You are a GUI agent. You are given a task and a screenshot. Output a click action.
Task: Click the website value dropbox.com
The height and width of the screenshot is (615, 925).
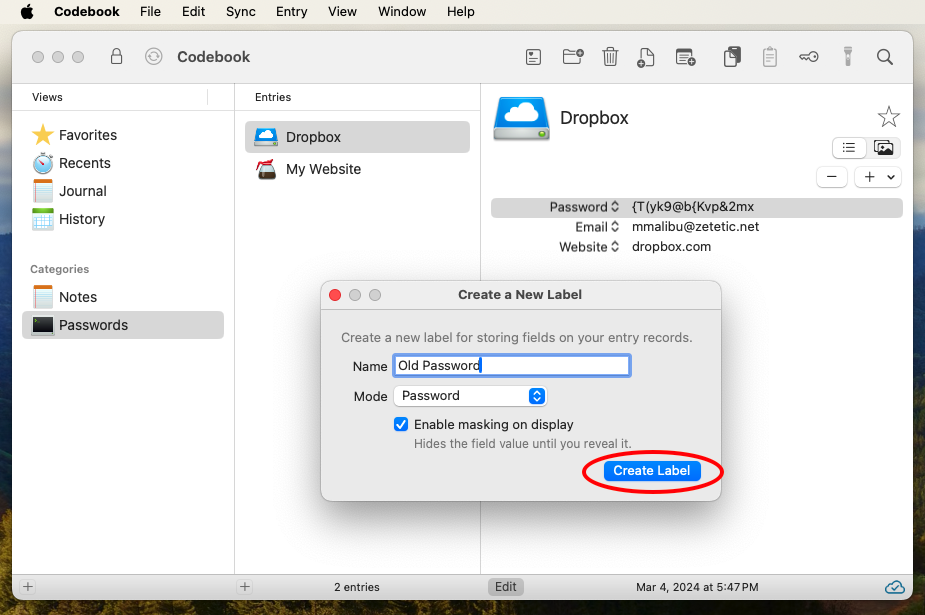(x=671, y=247)
